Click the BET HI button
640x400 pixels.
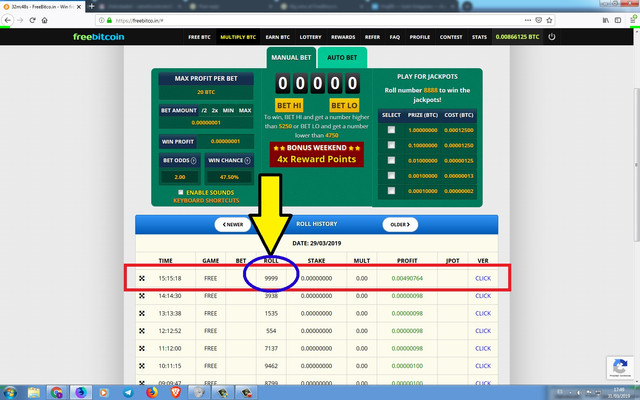click(289, 105)
